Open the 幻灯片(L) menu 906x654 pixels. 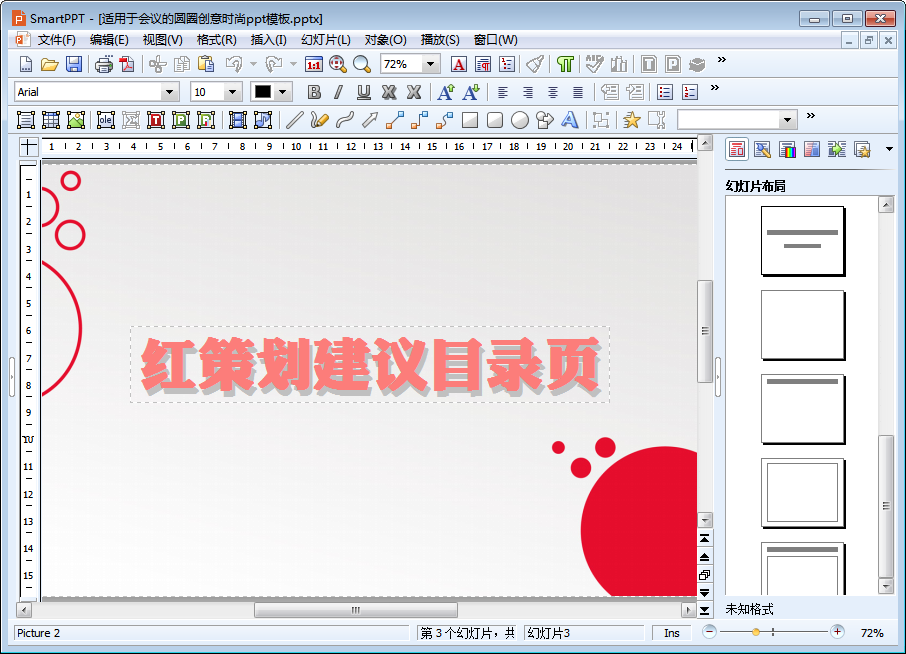coord(325,40)
